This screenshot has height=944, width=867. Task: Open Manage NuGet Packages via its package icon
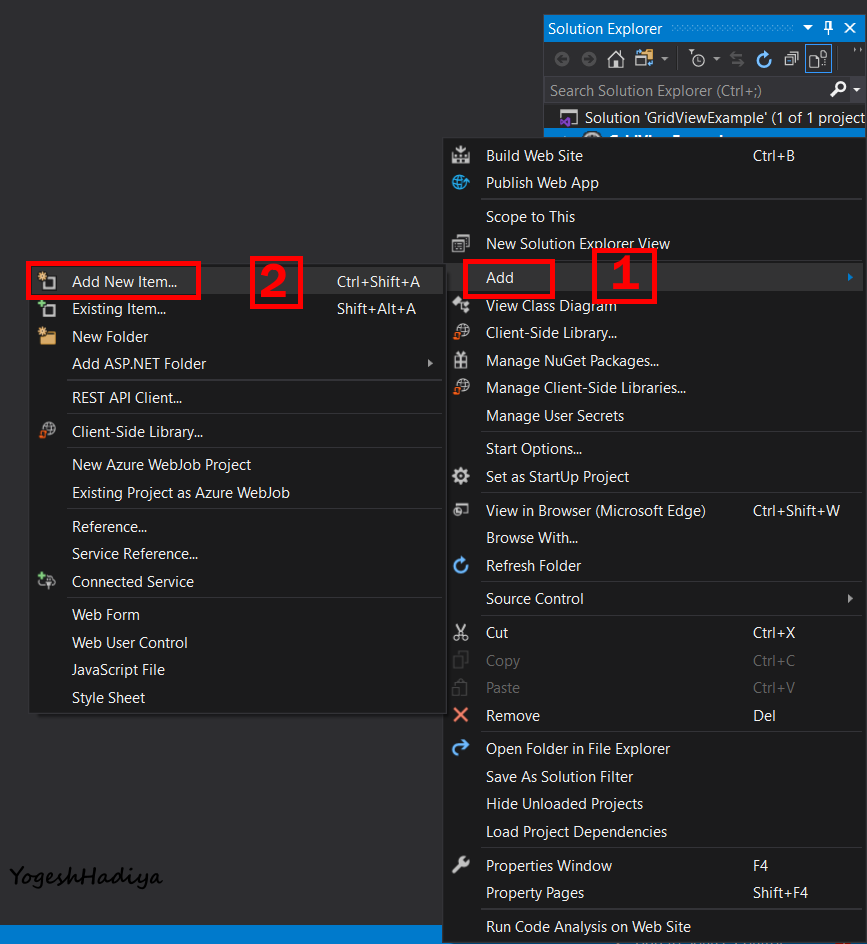[x=461, y=360]
